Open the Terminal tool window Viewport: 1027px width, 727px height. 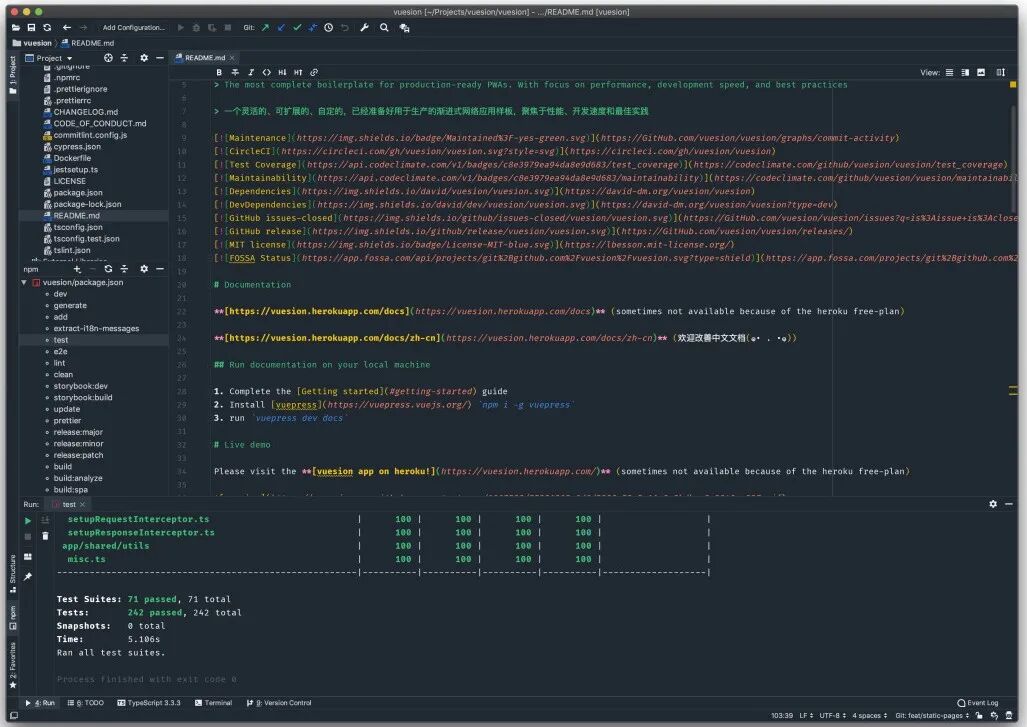(x=214, y=703)
